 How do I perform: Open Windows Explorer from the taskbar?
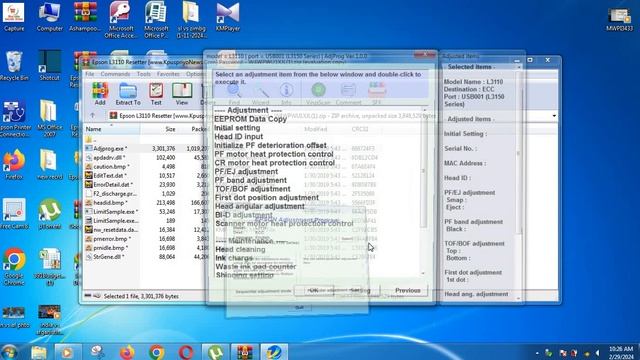pos(39,352)
